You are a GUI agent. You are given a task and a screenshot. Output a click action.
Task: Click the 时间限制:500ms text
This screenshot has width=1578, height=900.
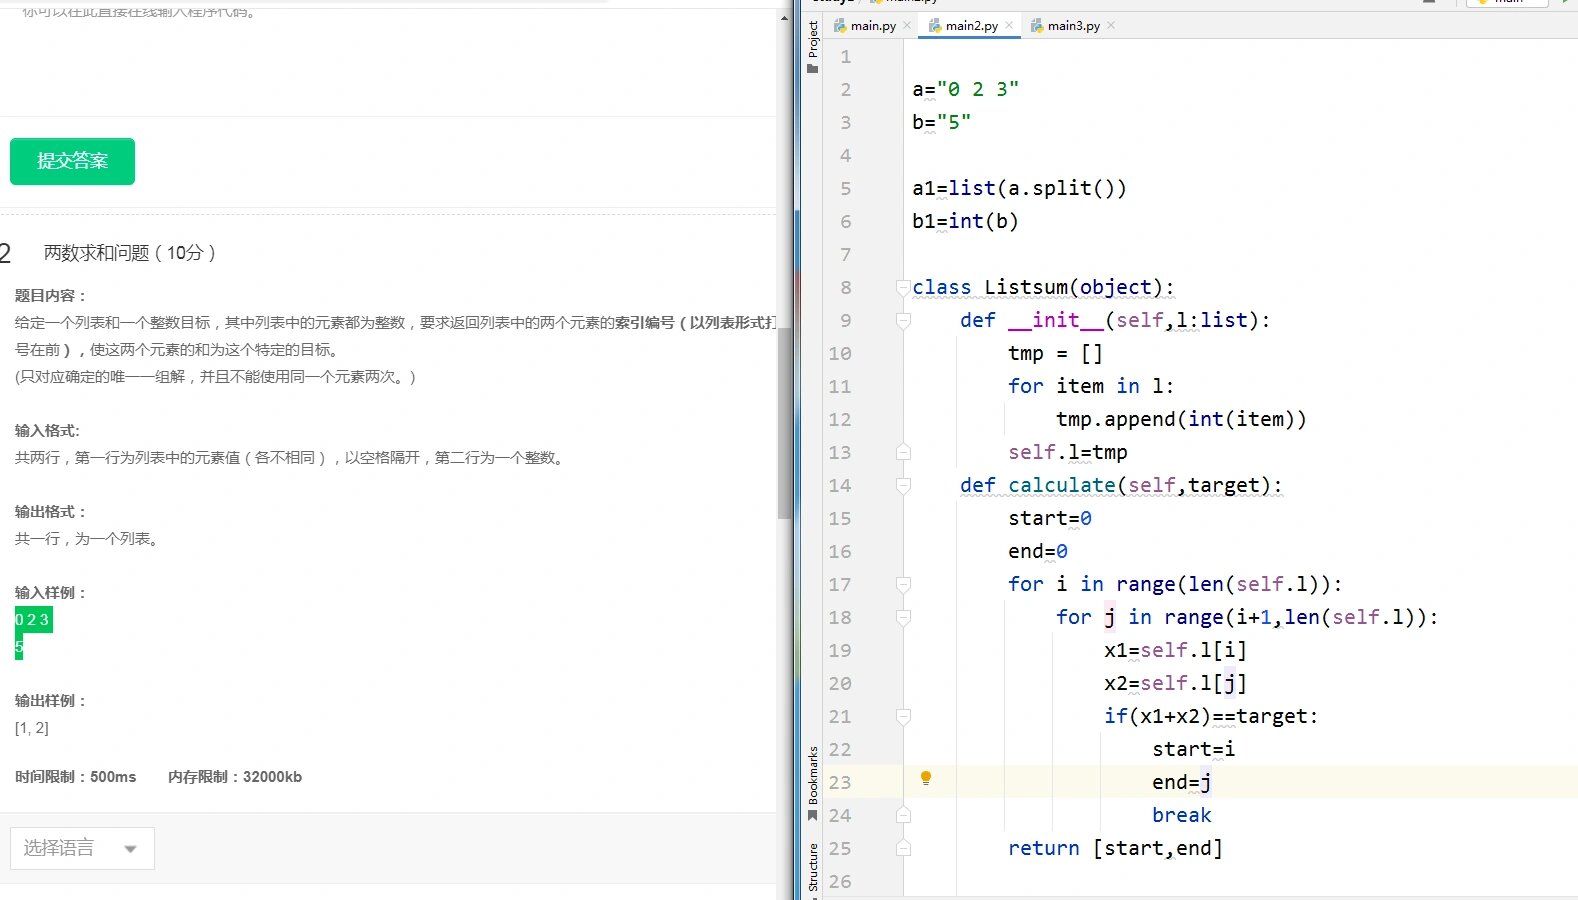[76, 777]
